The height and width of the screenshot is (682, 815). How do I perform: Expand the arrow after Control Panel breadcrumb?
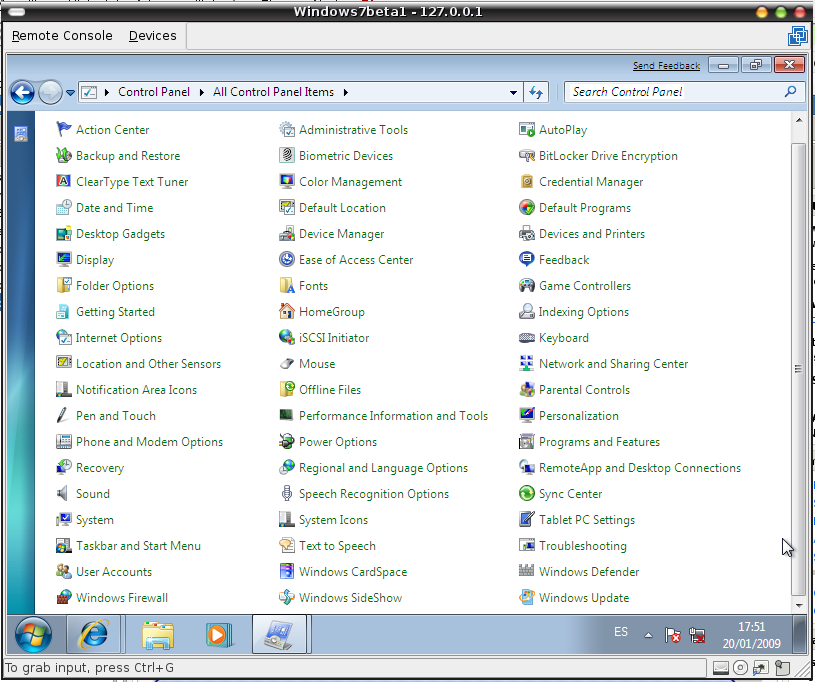(x=202, y=92)
